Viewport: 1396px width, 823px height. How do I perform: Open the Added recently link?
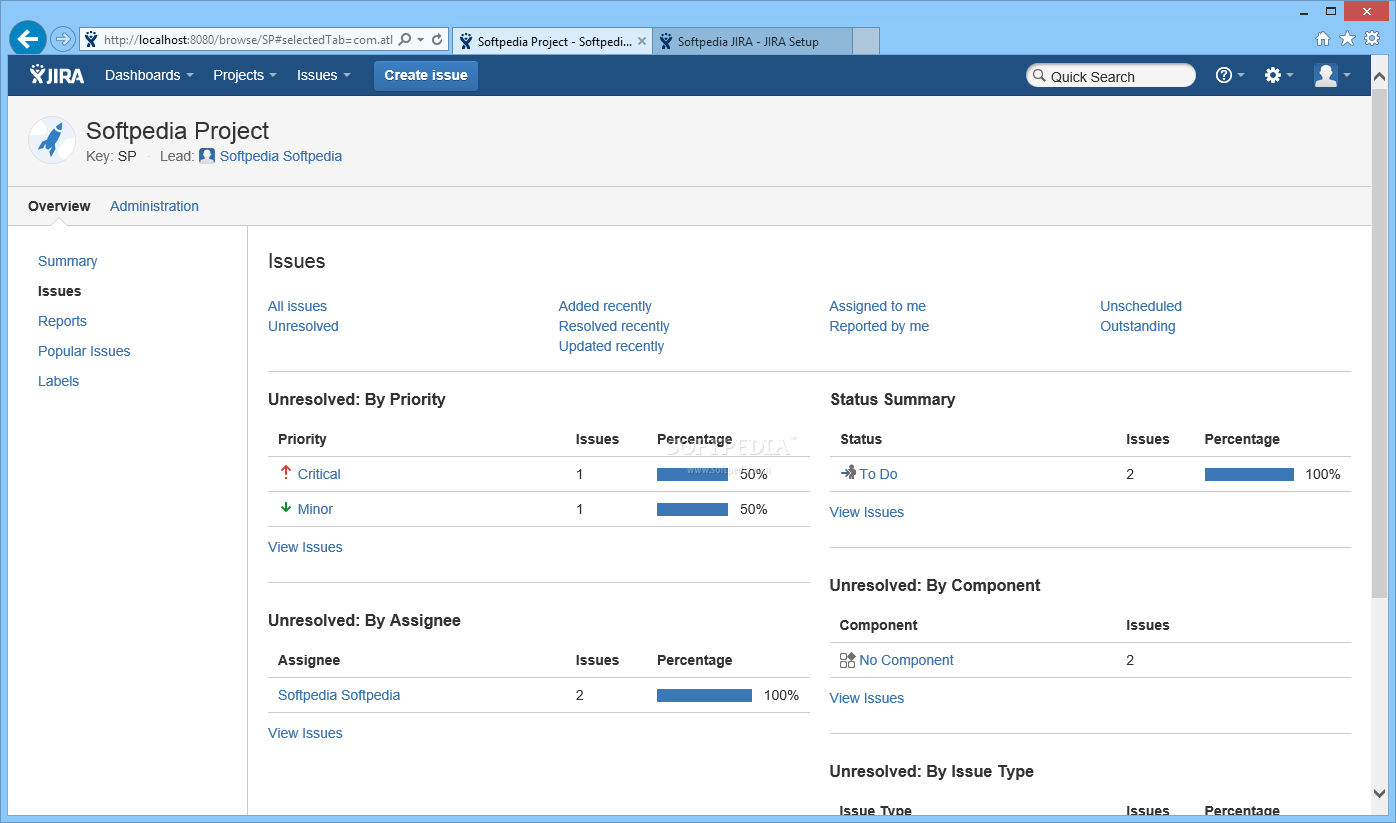[x=605, y=306]
